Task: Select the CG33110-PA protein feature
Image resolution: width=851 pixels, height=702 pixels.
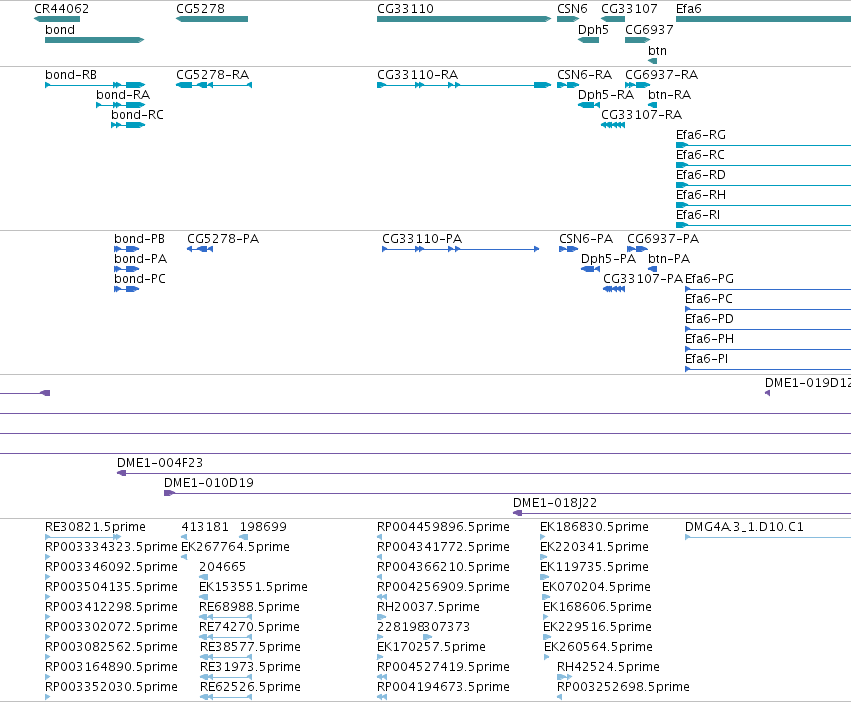Action: tap(461, 249)
